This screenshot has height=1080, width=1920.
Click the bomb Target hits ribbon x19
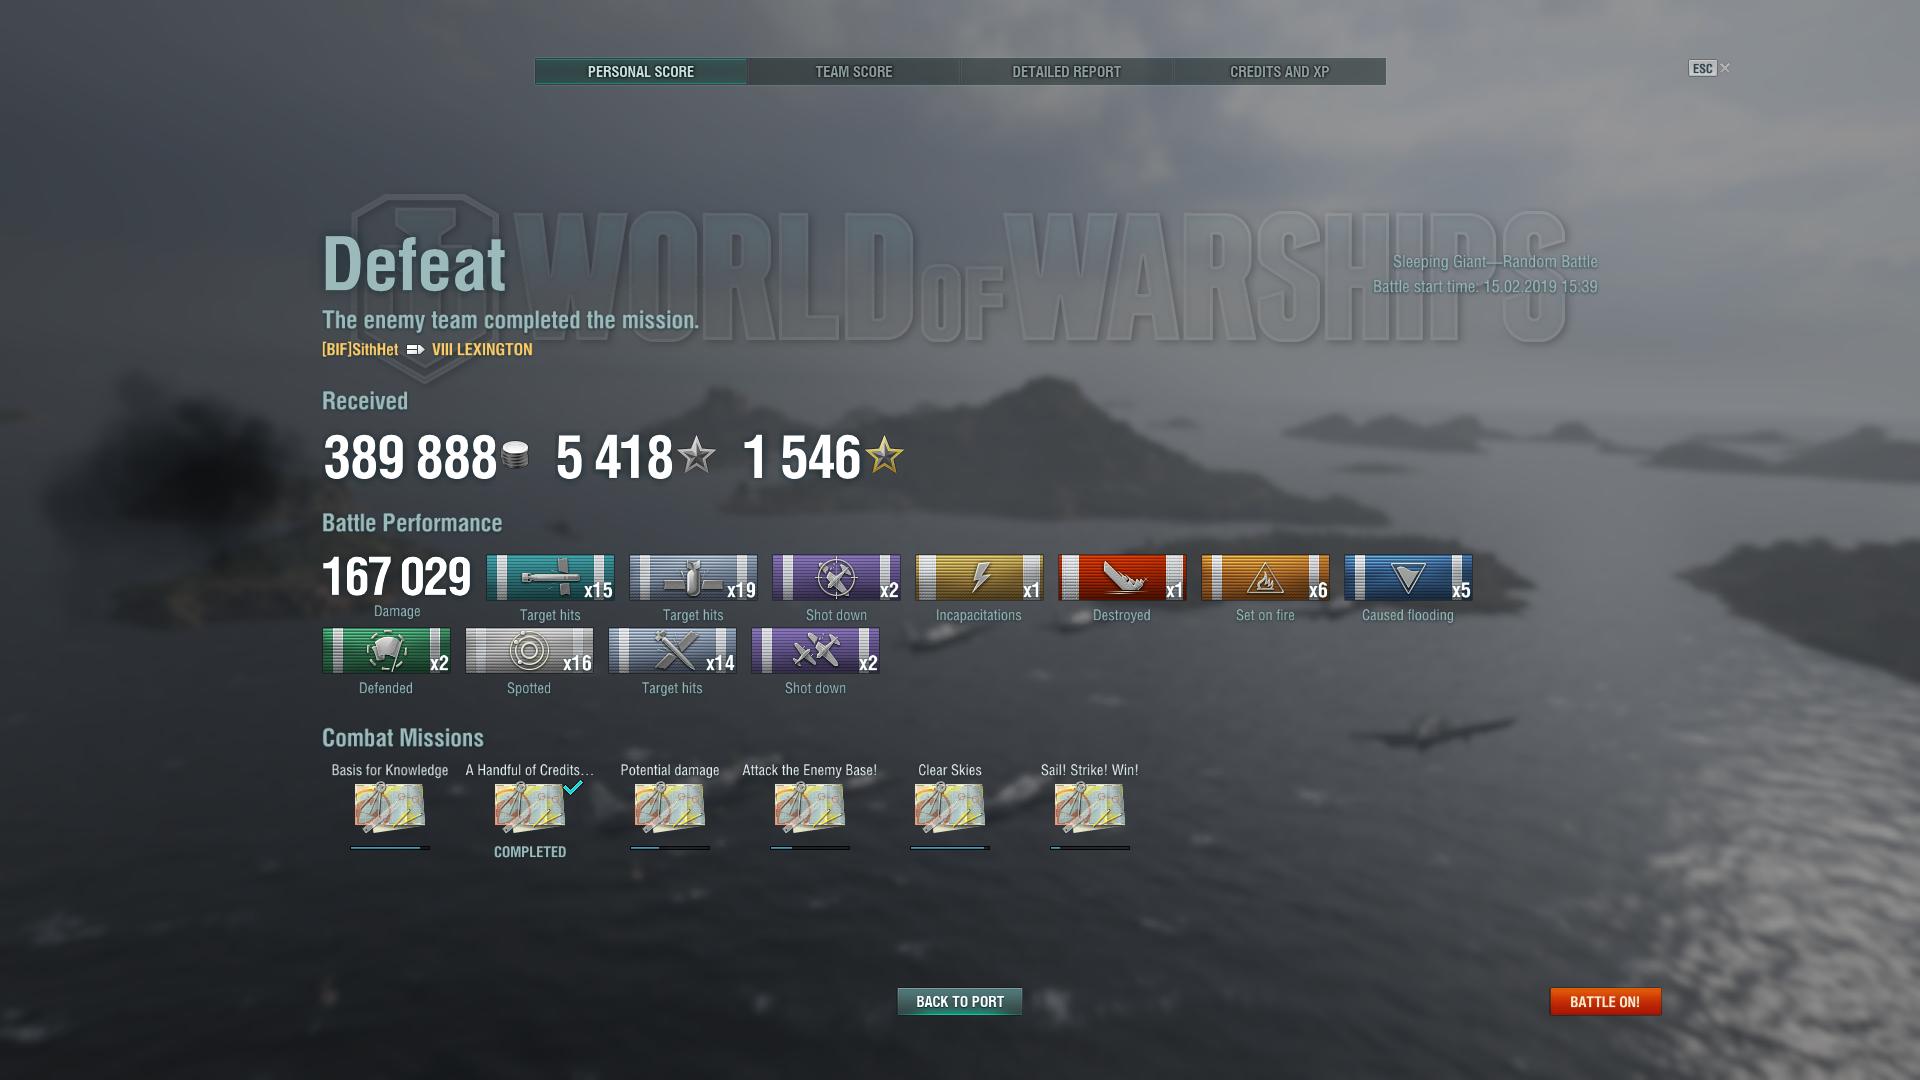coord(693,578)
